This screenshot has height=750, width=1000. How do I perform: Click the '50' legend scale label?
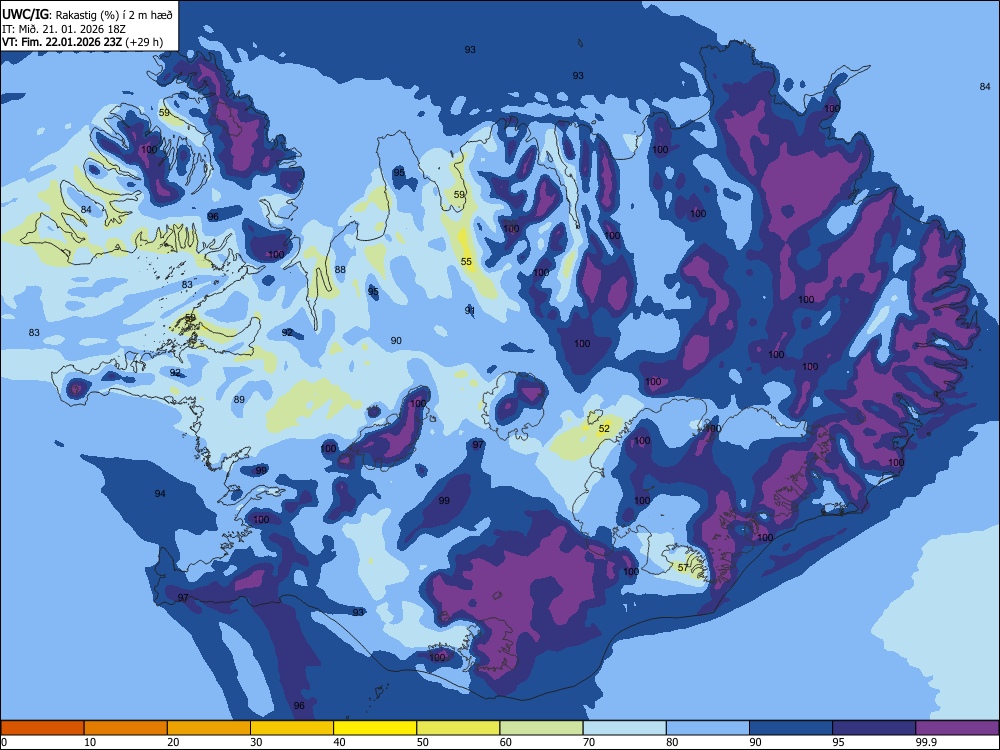pos(423,742)
